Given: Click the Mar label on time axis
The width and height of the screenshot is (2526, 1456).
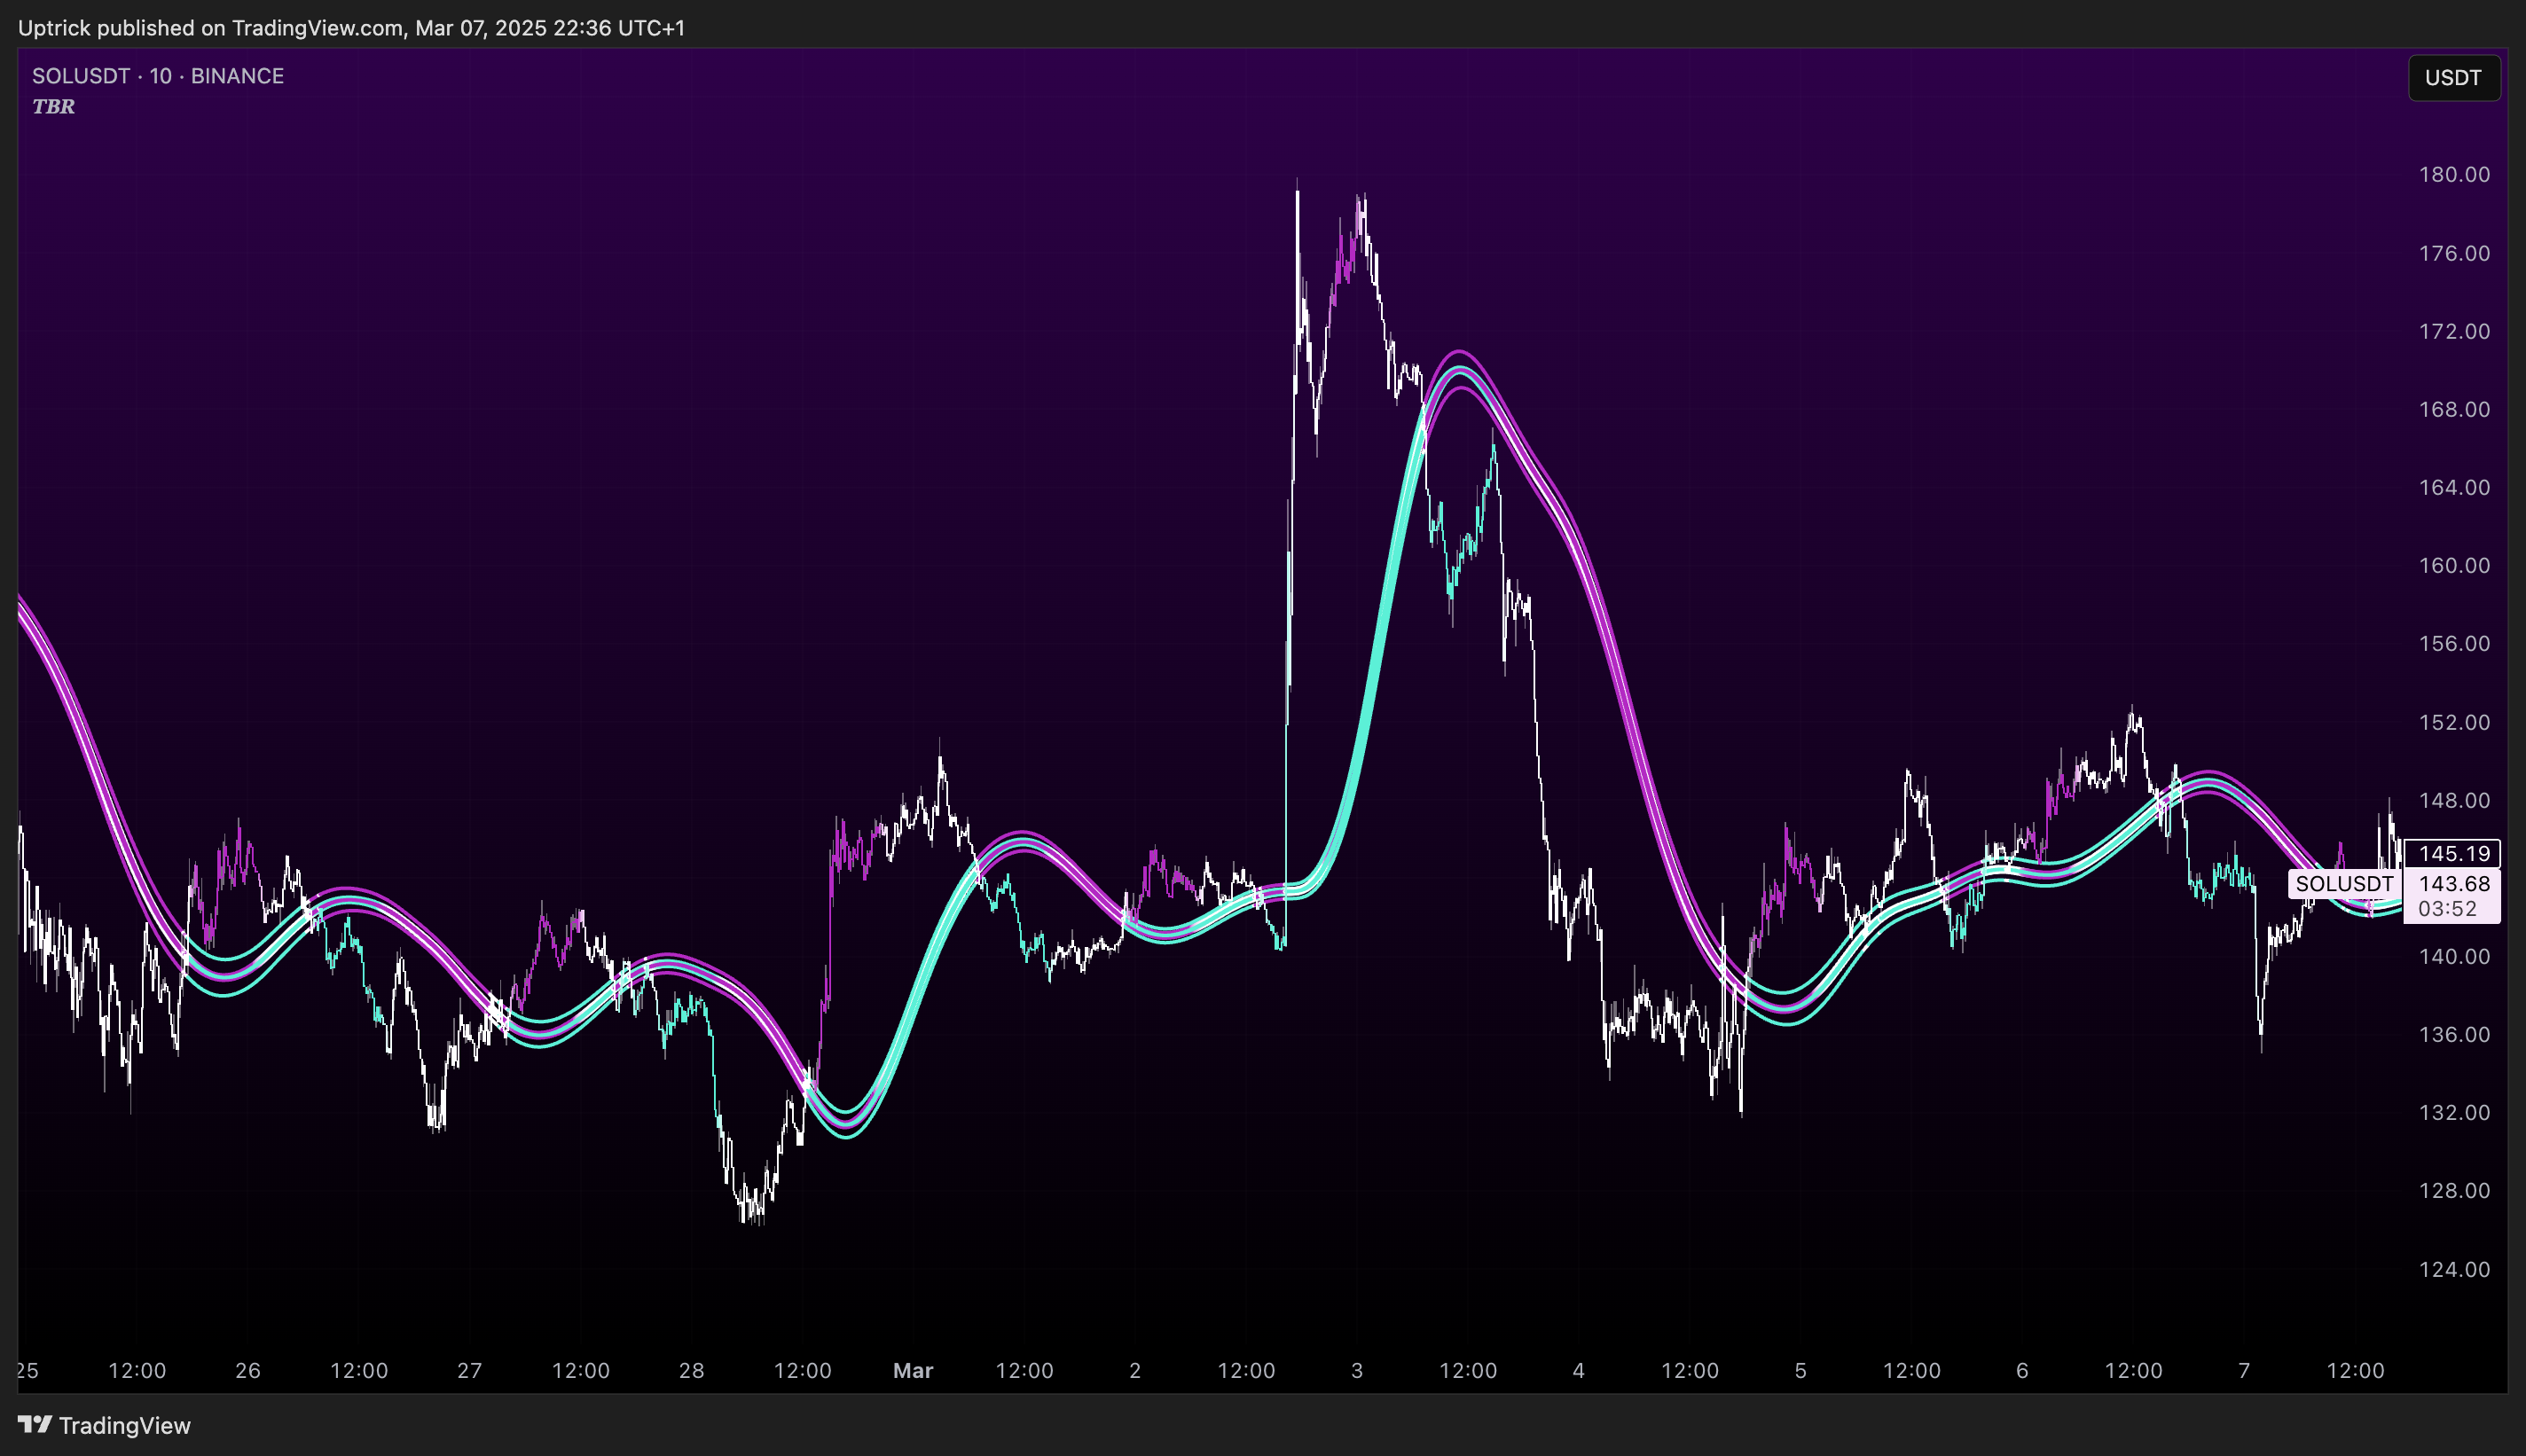Looking at the screenshot, I should [913, 1370].
